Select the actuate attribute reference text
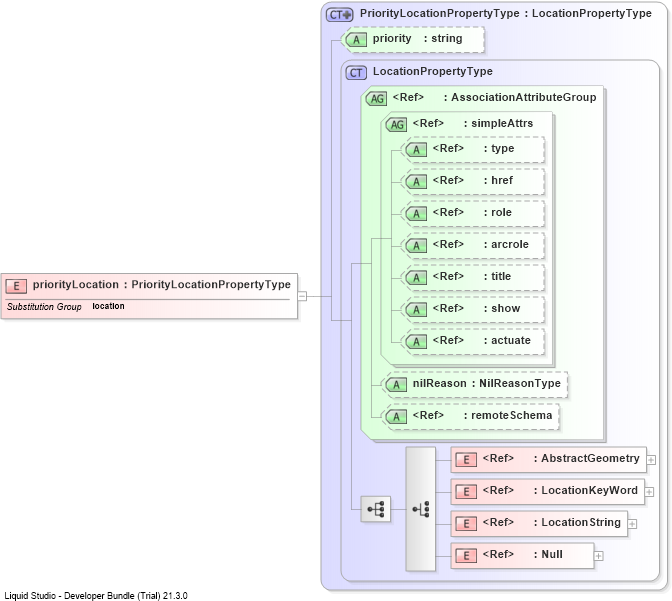Viewport: 672px width, 601px height. click(x=481, y=340)
